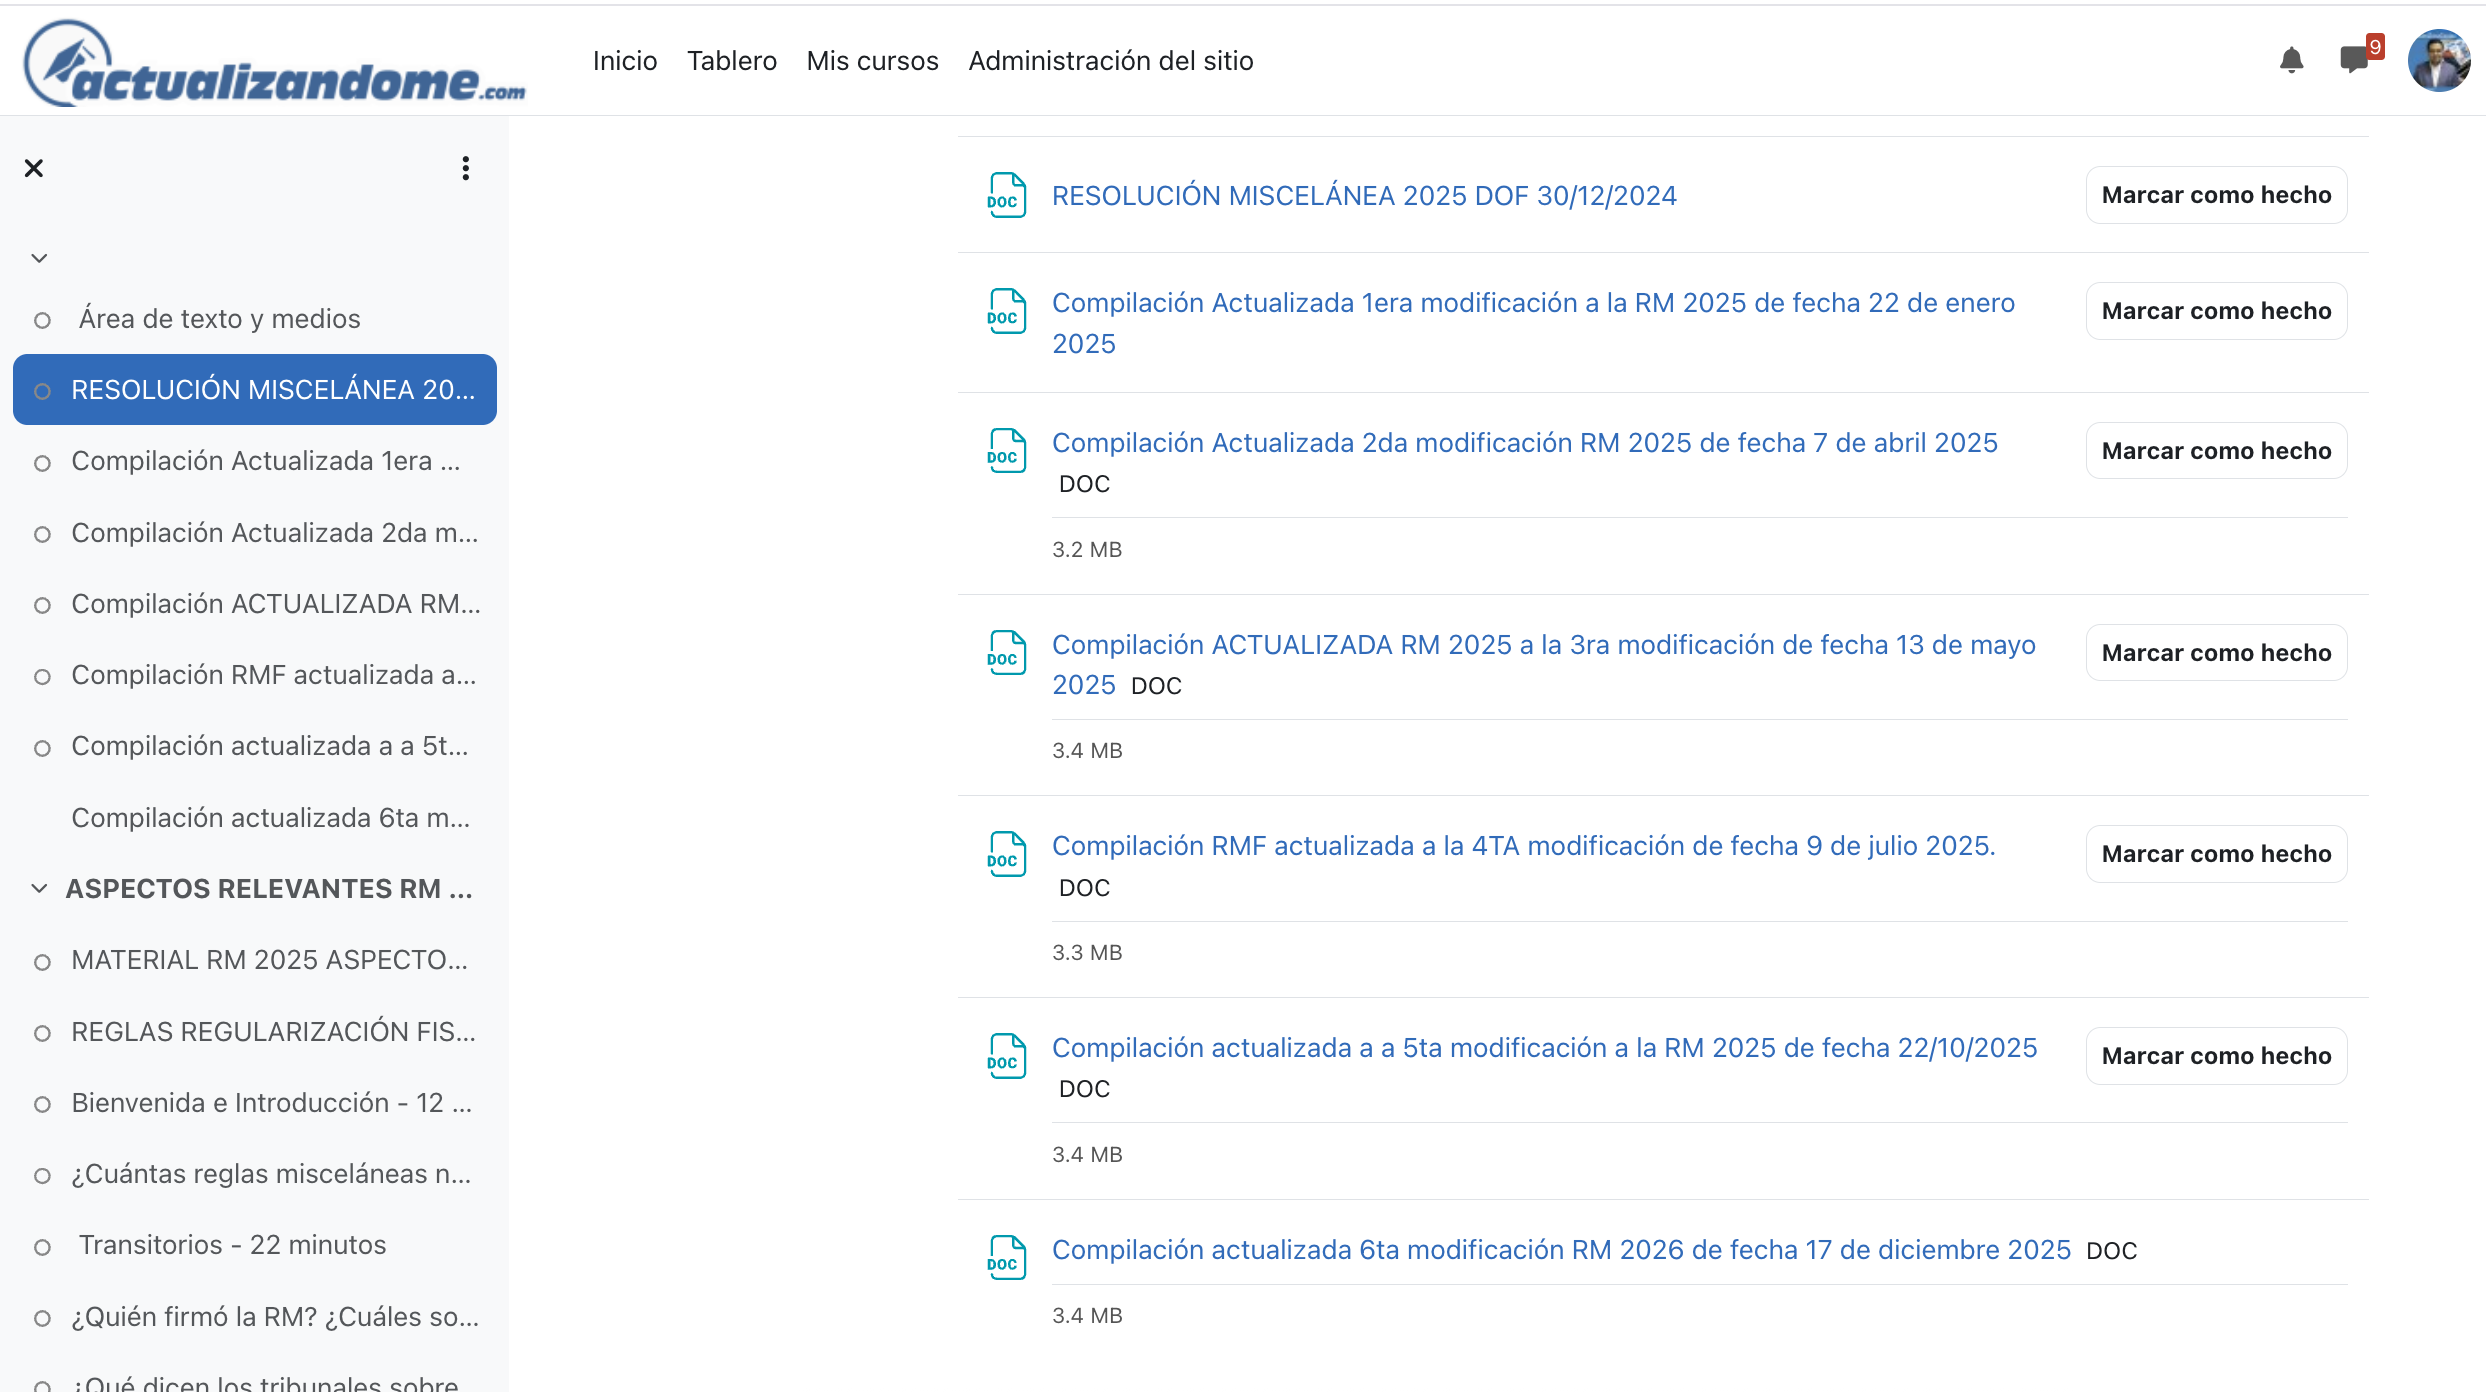Collapse the top unnamed sidebar section chevron
Viewport: 2486px width, 1392px height.
pos(39,258)
